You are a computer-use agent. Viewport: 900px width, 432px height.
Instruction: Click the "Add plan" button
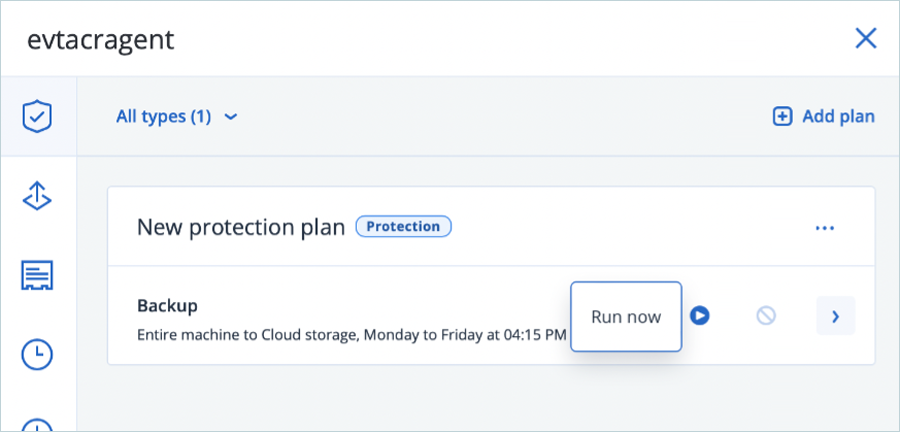point(824,117)
